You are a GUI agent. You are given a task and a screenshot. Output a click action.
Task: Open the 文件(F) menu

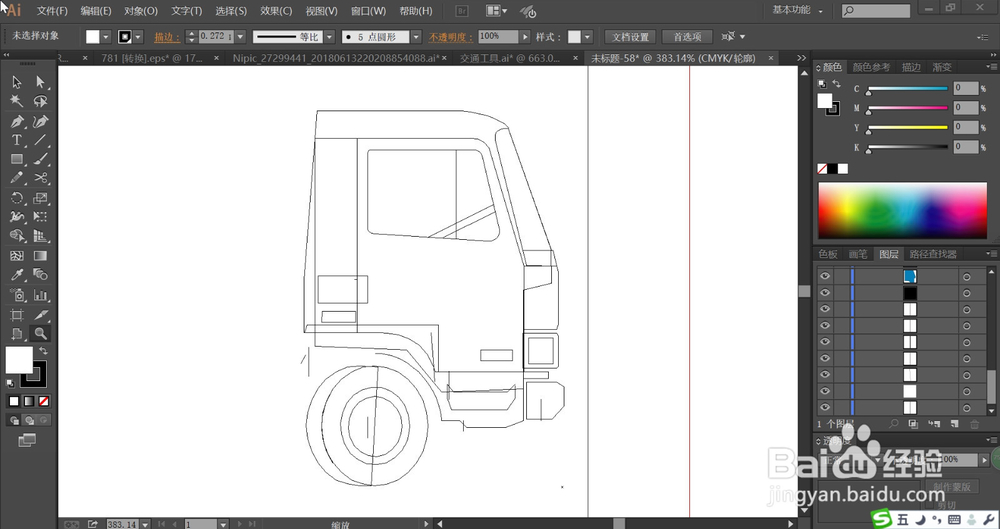tap(52, 11)
